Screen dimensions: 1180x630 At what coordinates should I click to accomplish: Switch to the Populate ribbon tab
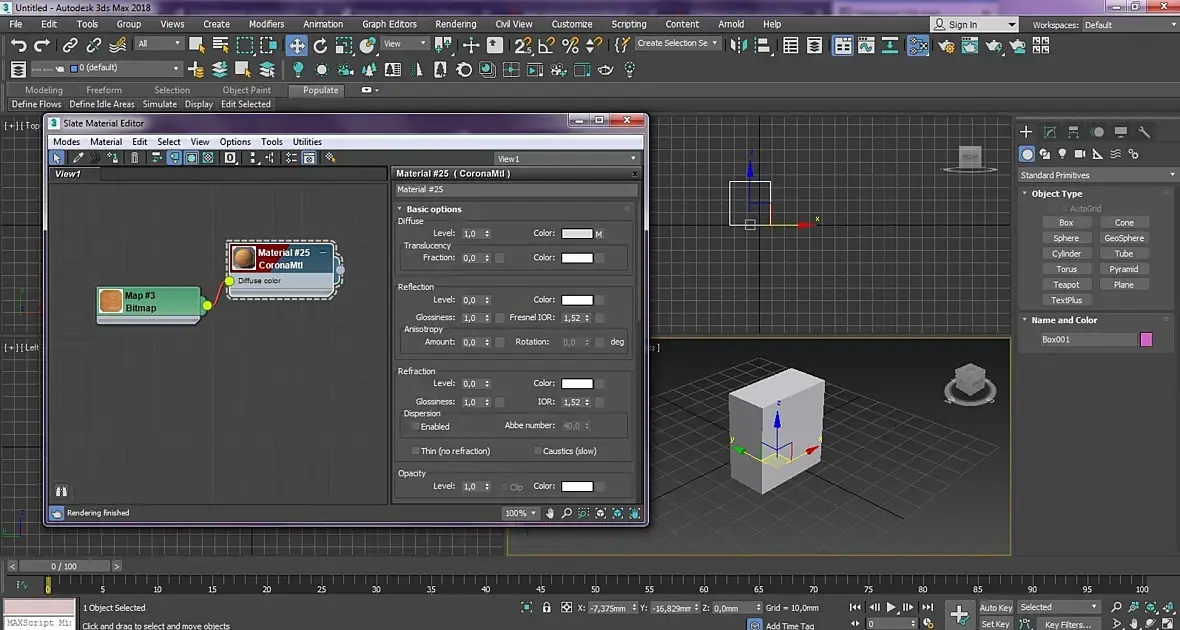321,90
